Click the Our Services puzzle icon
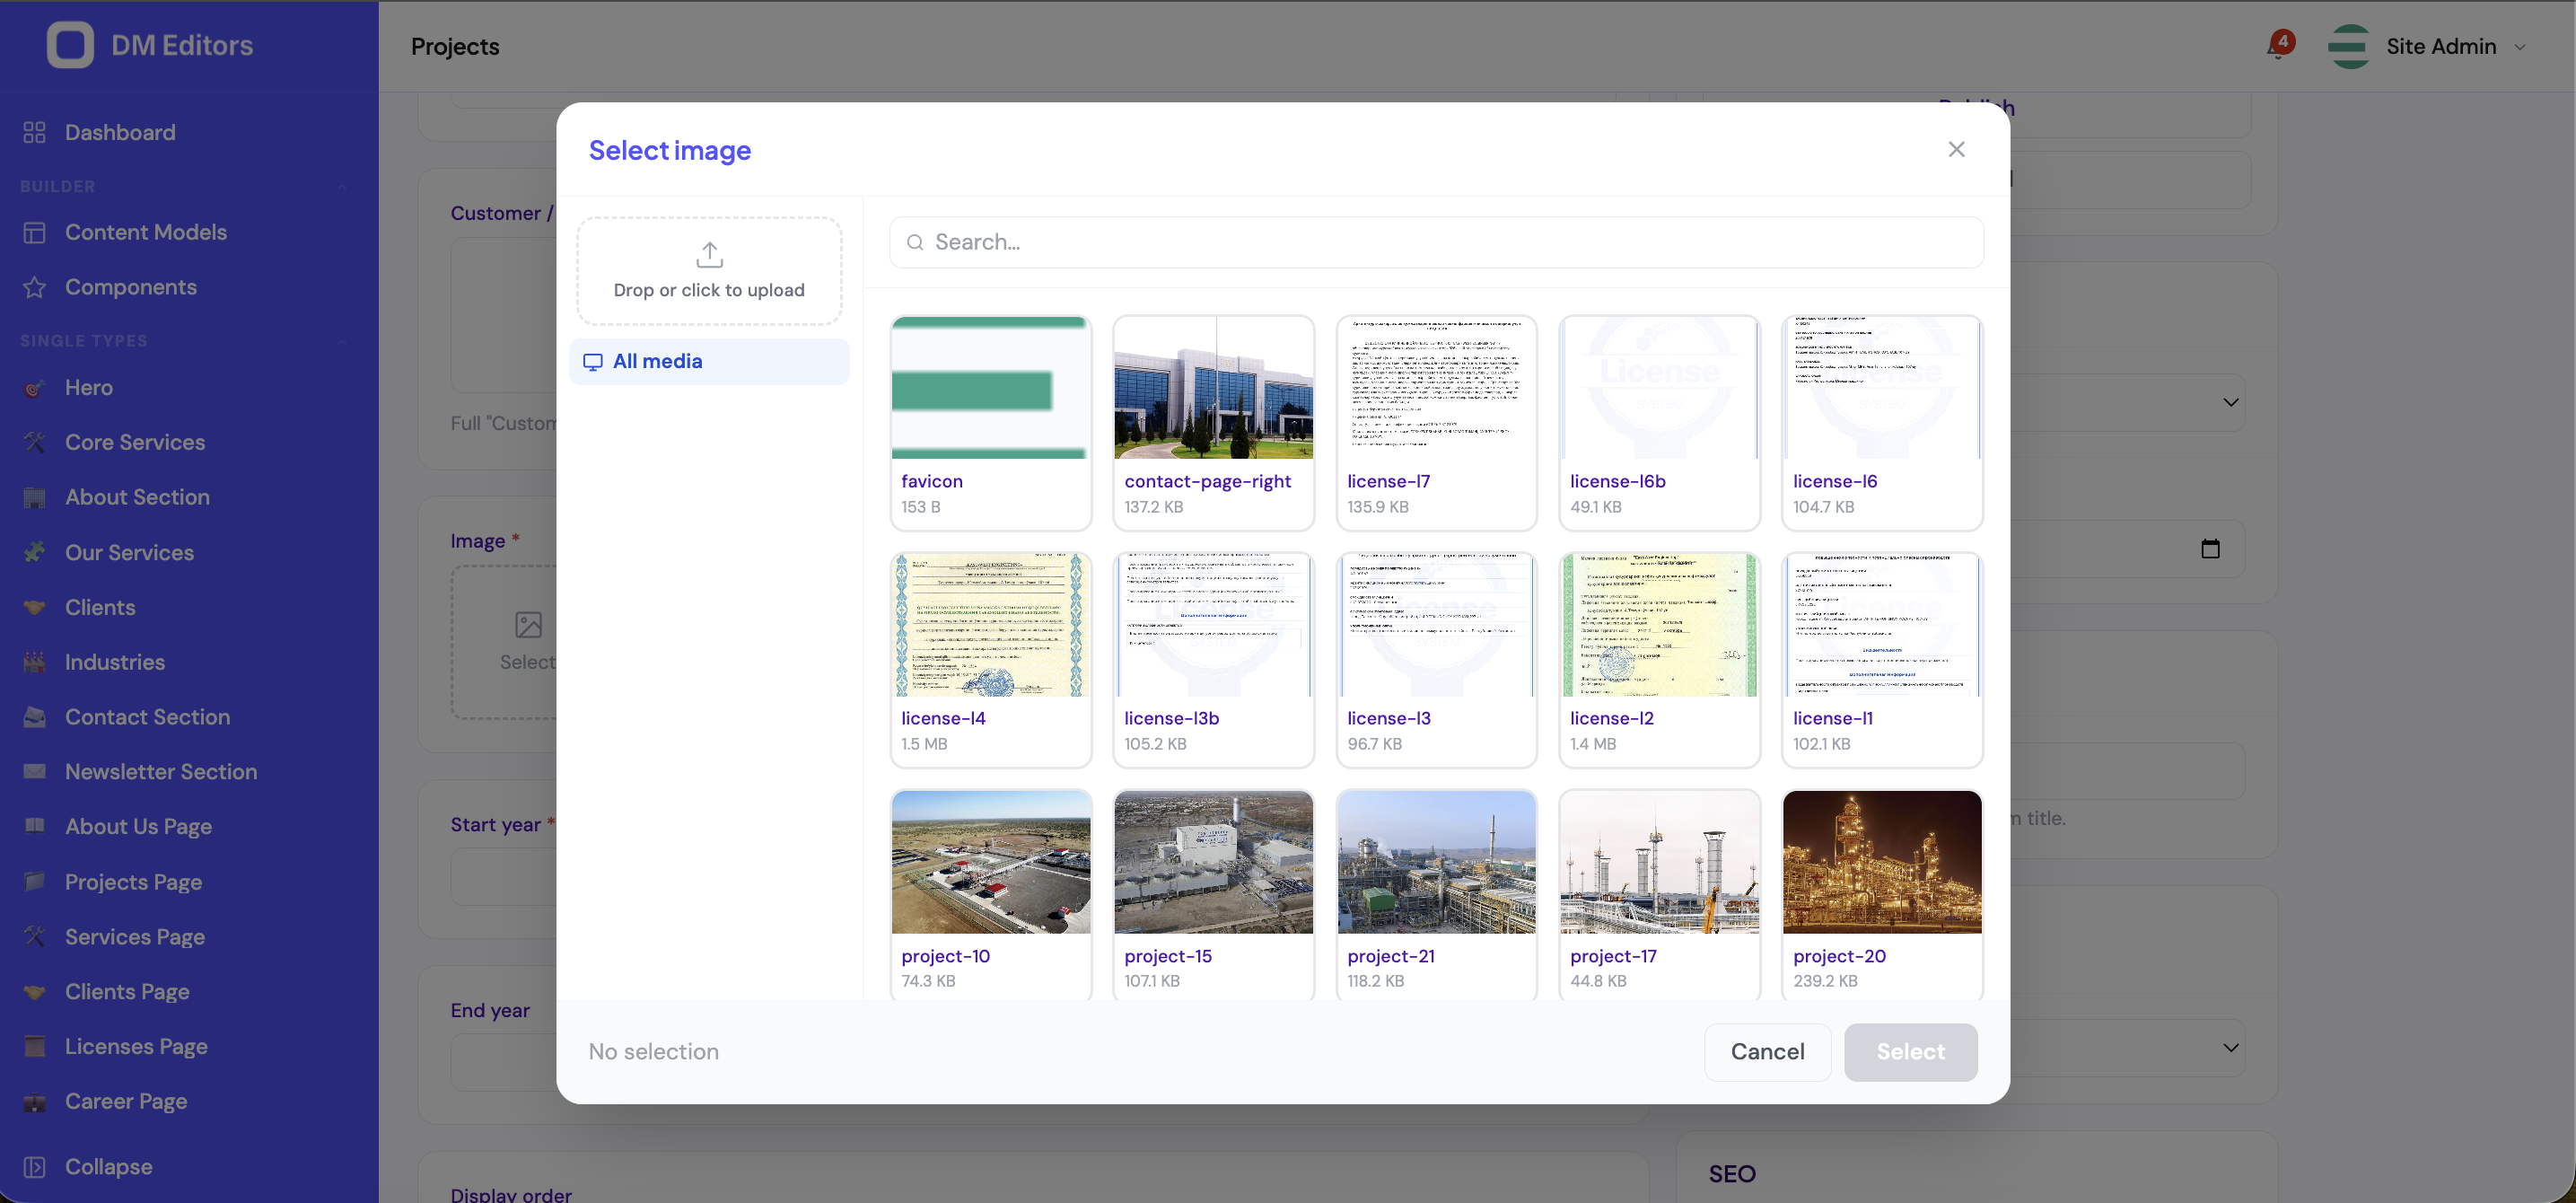This screenshot has width=2576, height=1203. [x=35, y=552]
